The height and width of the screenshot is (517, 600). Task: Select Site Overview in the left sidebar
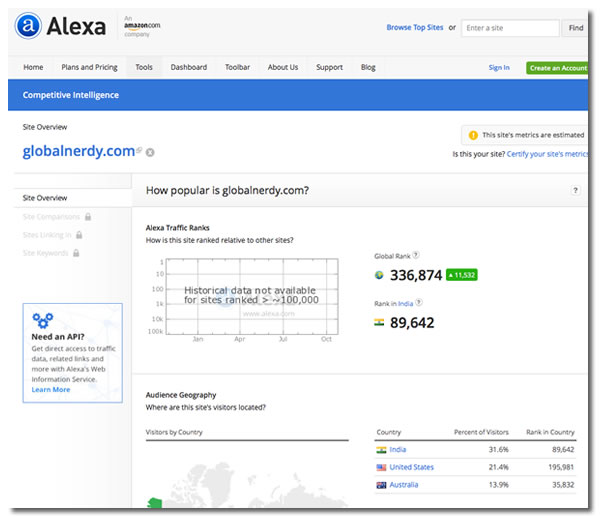(x=45, y=198)
